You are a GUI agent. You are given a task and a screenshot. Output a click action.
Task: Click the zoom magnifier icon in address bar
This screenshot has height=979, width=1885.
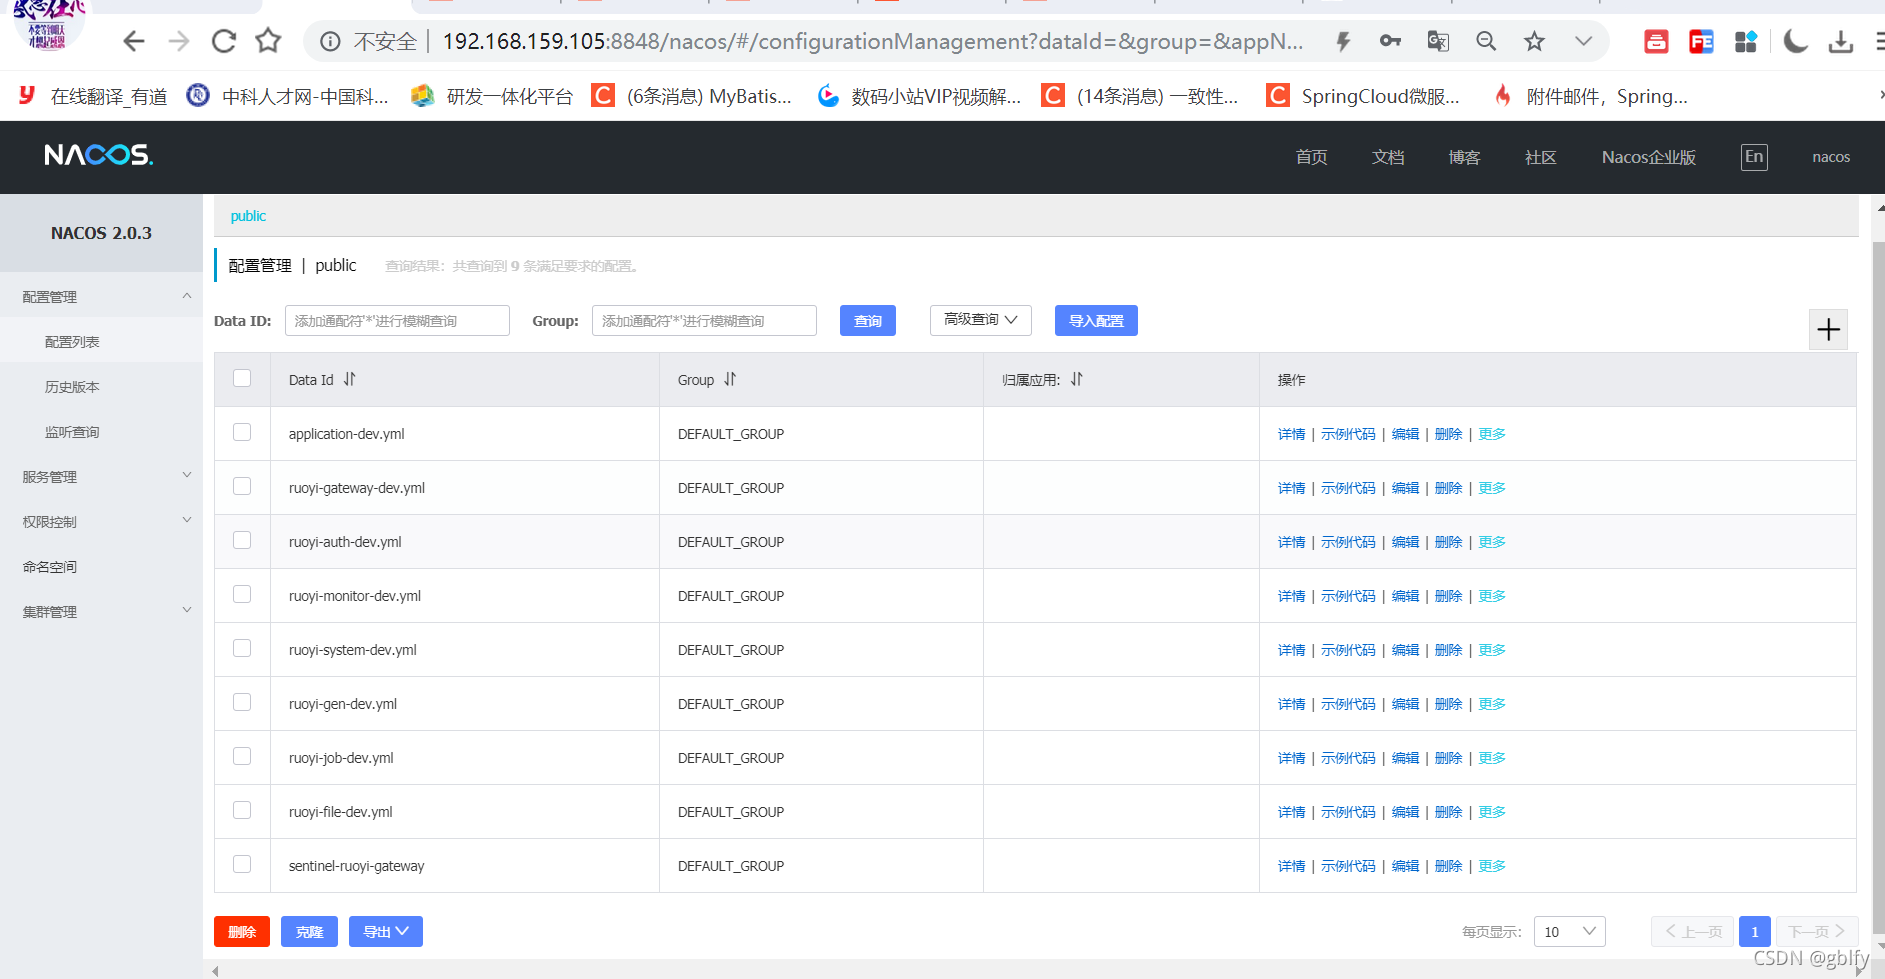tap(1486, 41)
